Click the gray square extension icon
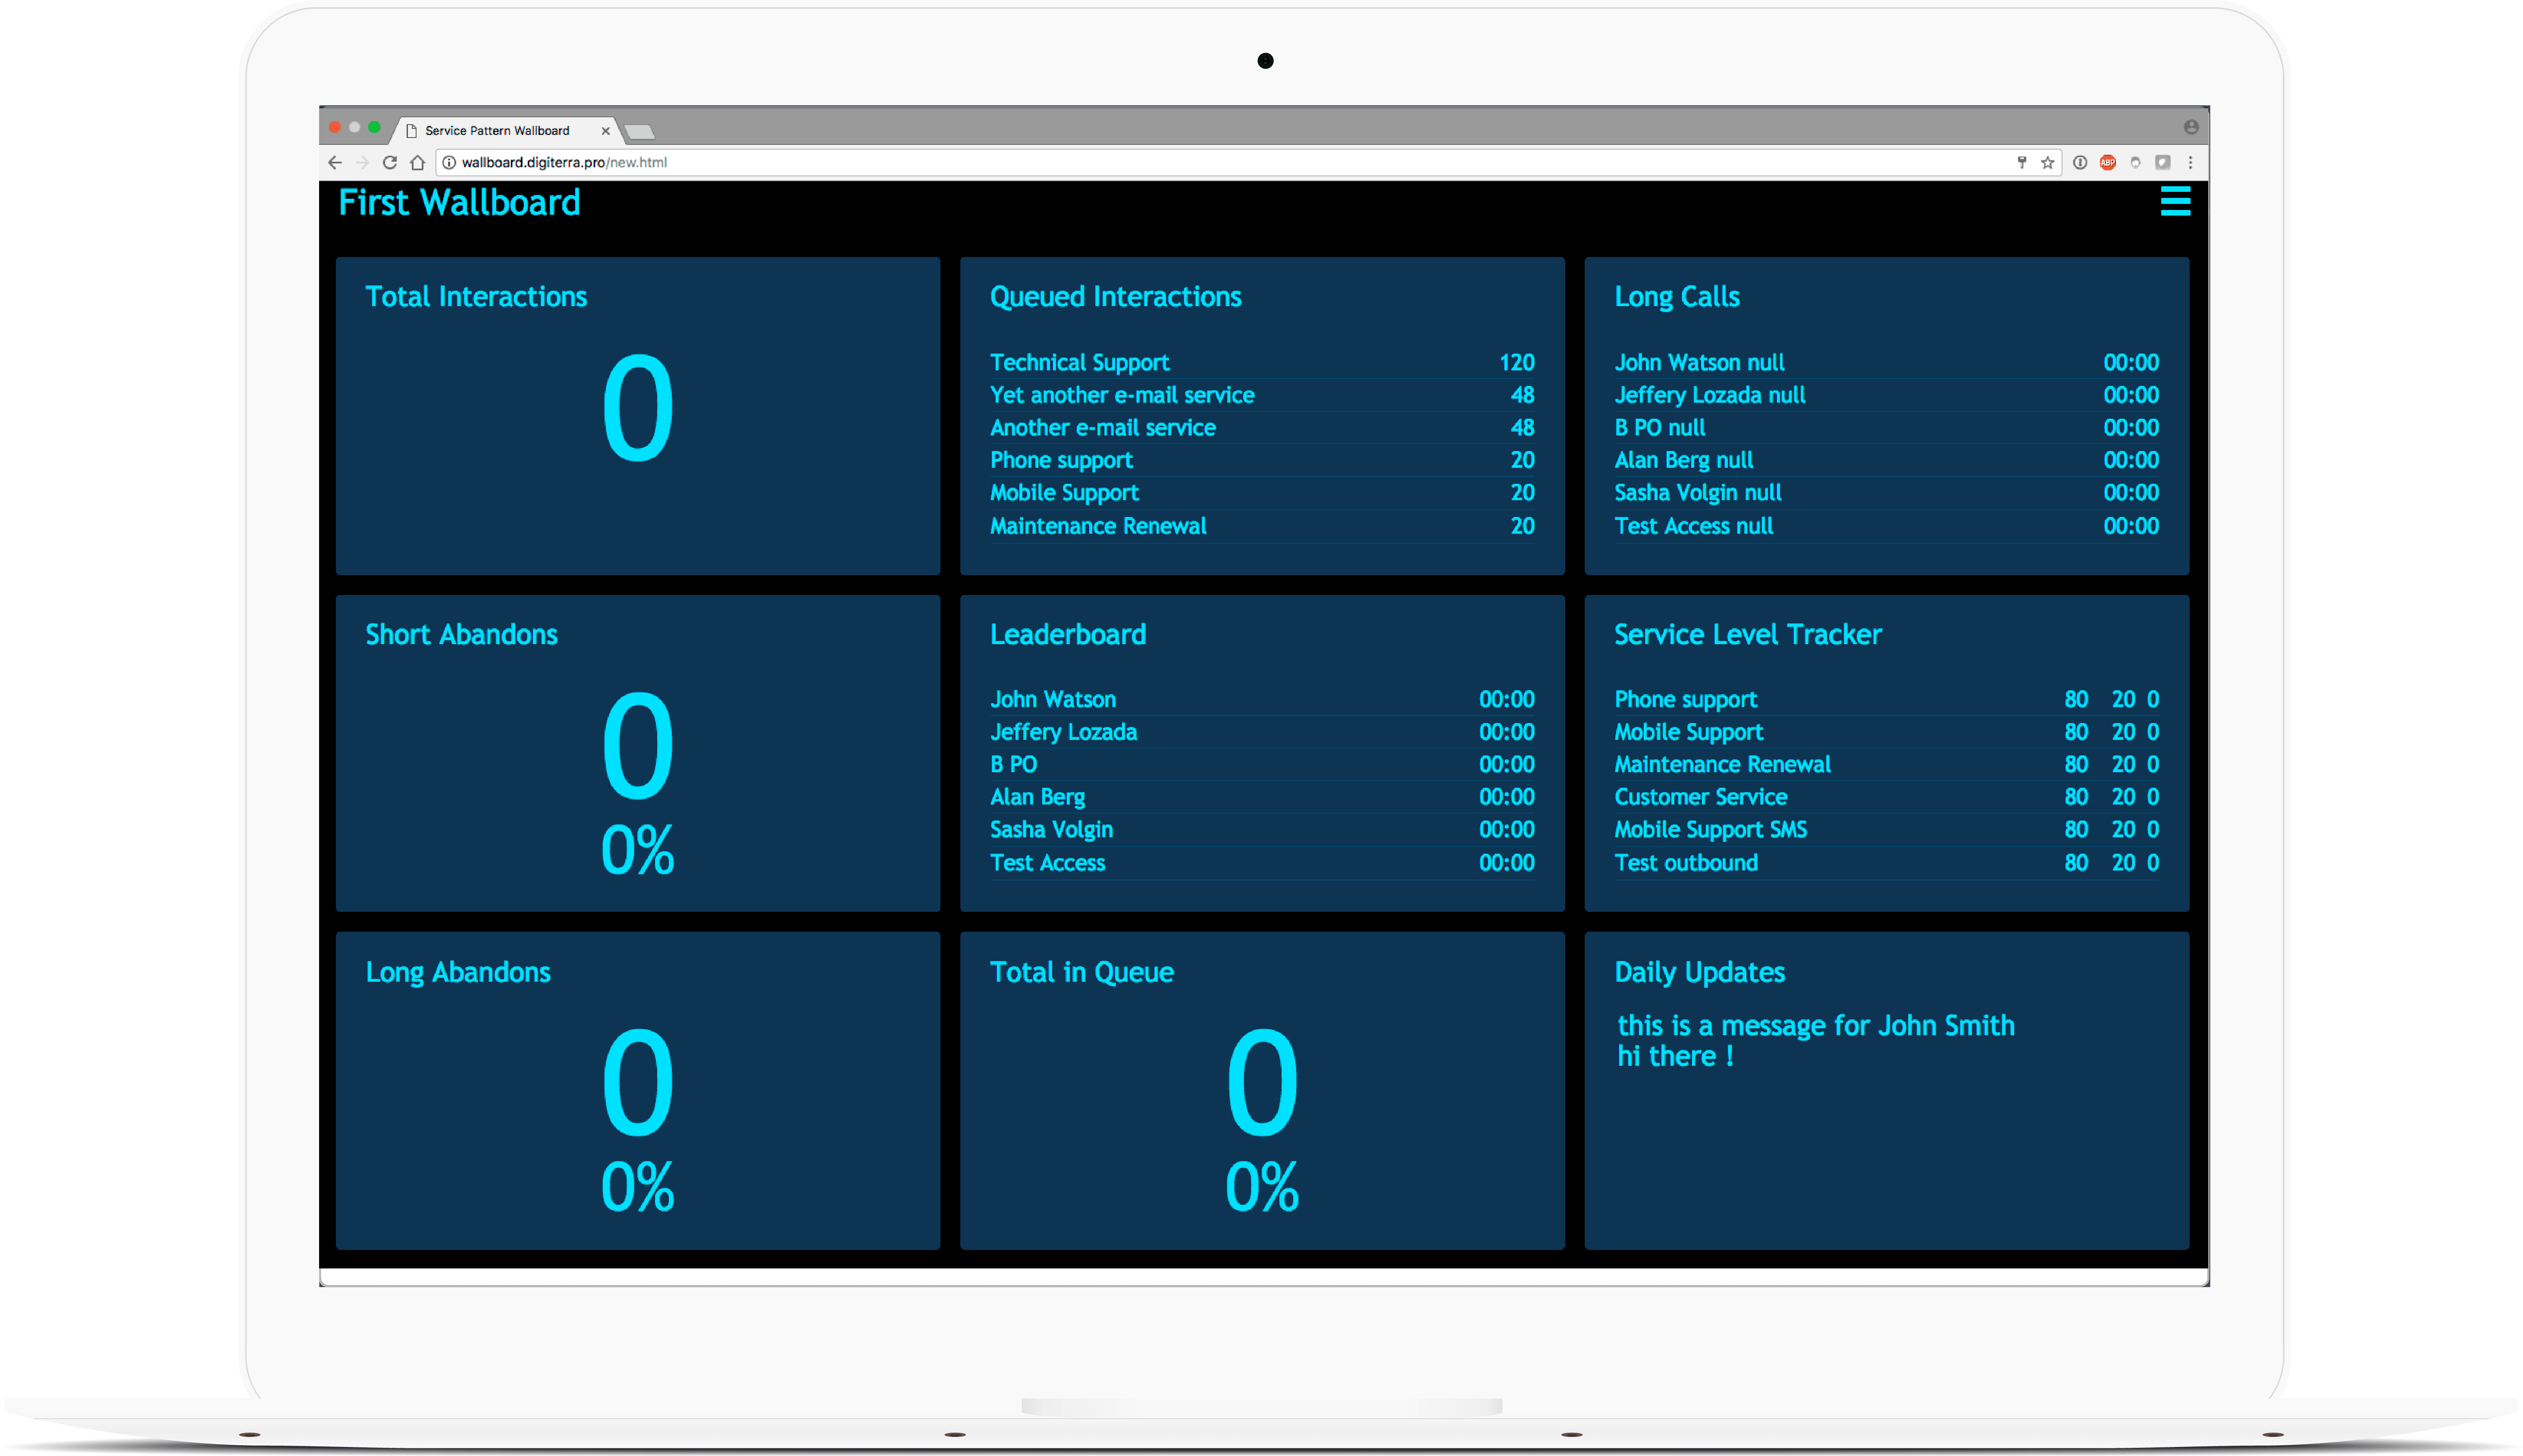 (2162, 162)
